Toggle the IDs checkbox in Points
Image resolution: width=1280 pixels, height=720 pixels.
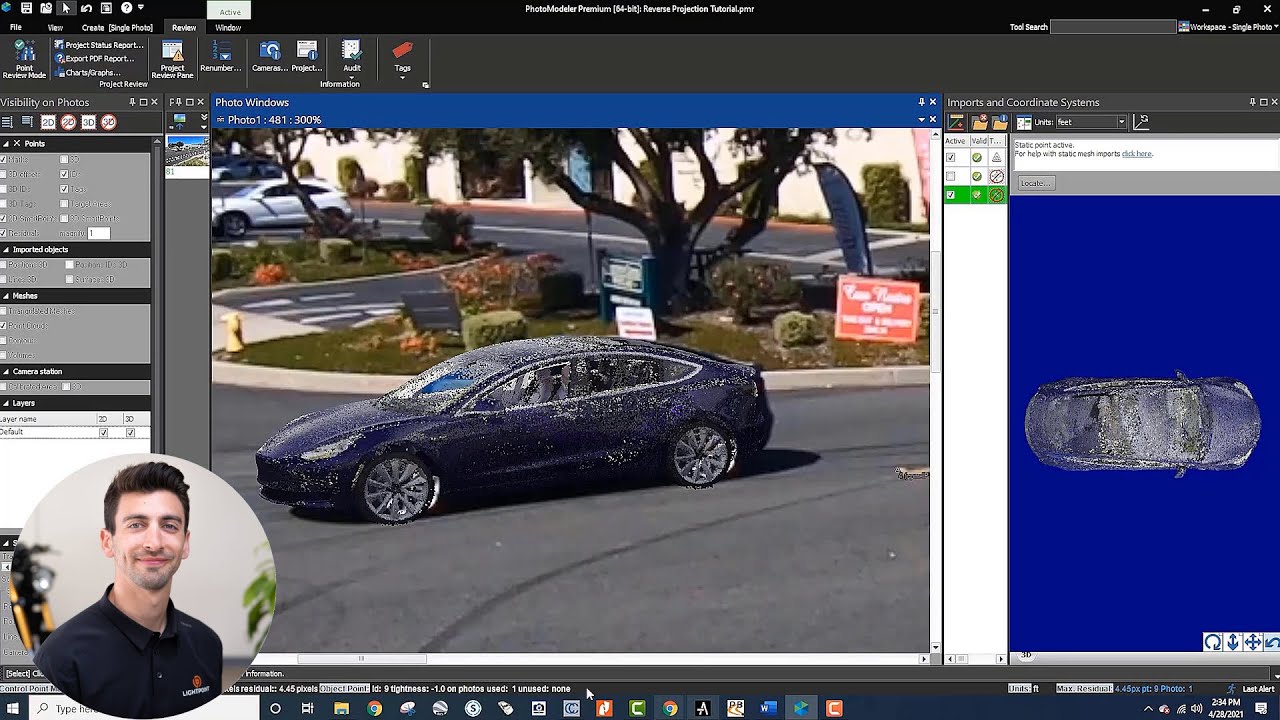pos(64,174)
